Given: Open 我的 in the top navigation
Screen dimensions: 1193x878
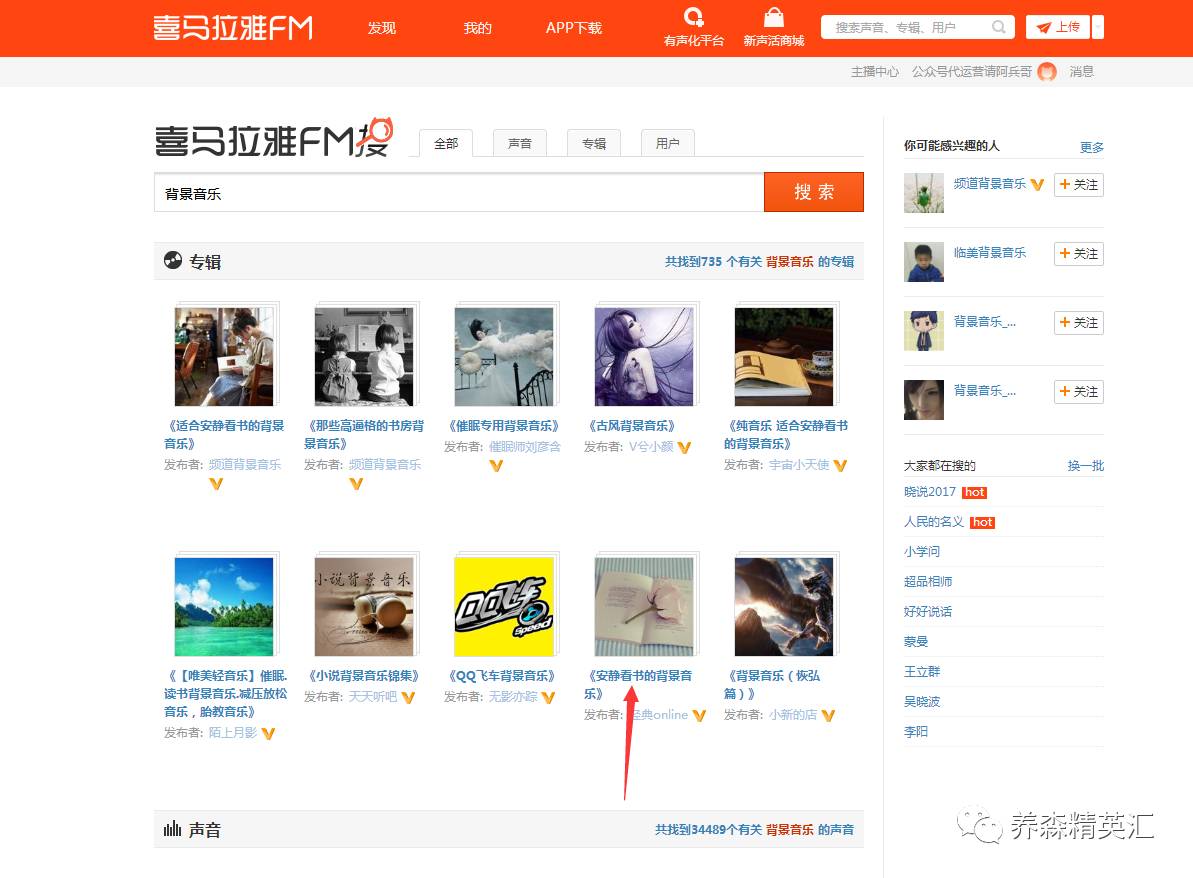Looking at the screenshot, I should [478, 28].
